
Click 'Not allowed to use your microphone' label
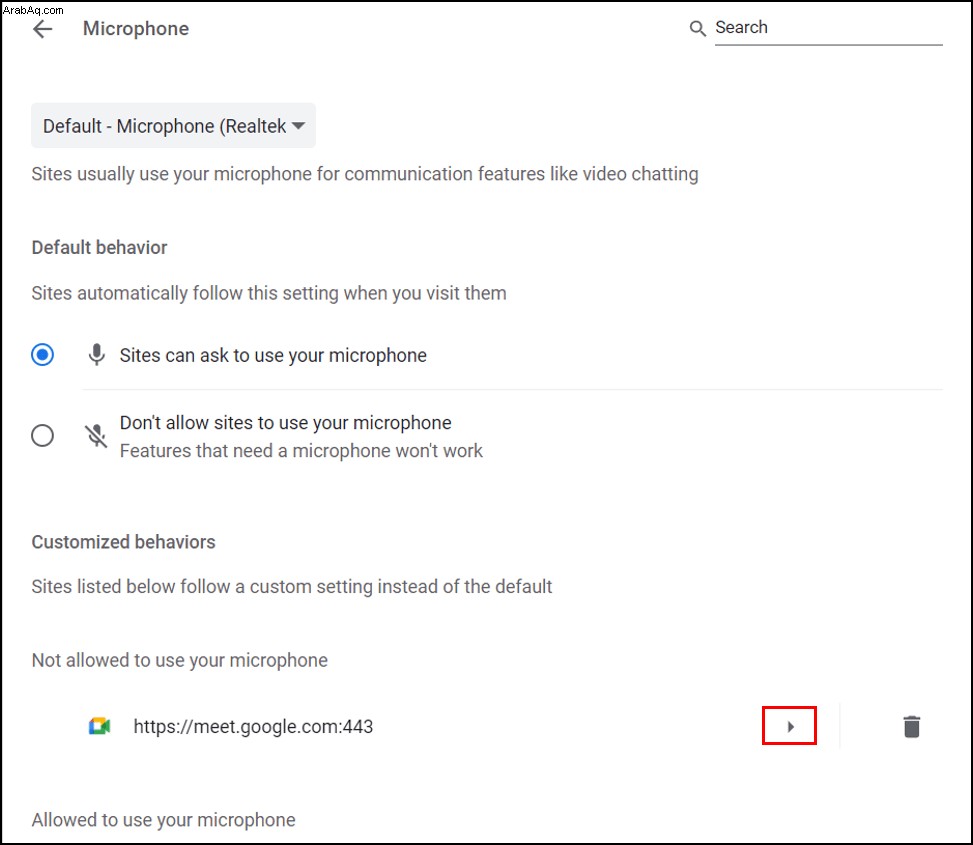[180, 660]
